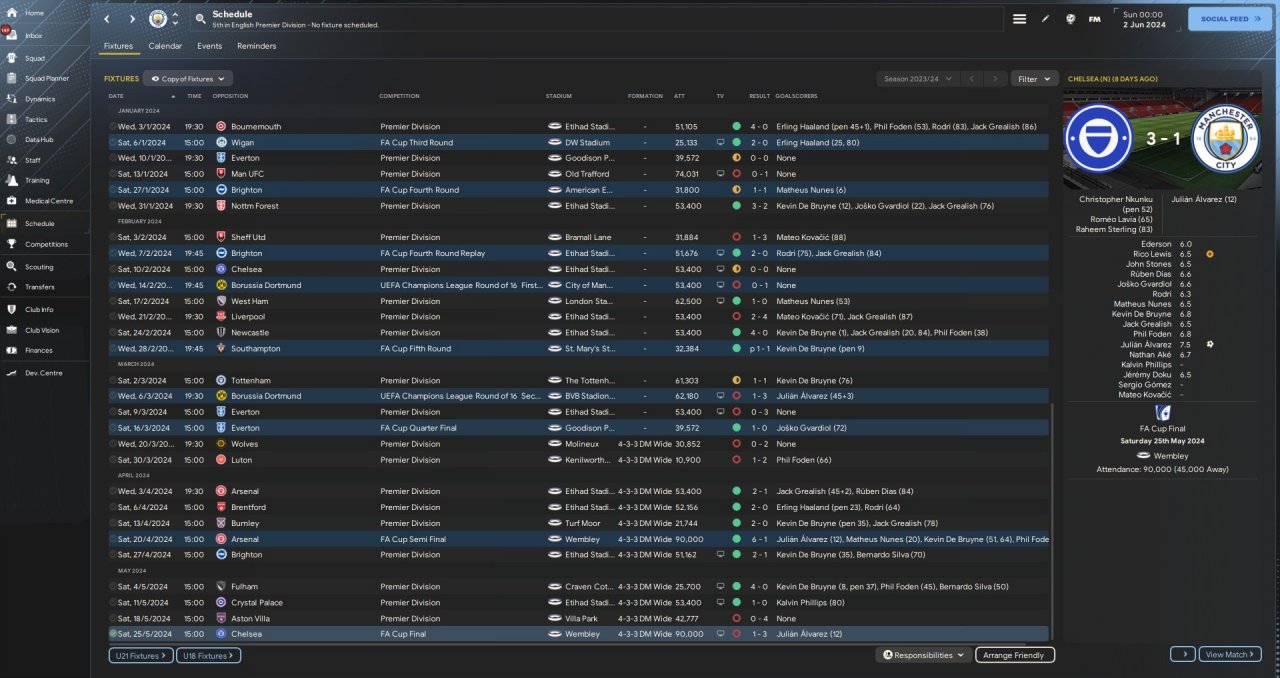Open the Season 2023/24 dropdown

click(918, 78)
